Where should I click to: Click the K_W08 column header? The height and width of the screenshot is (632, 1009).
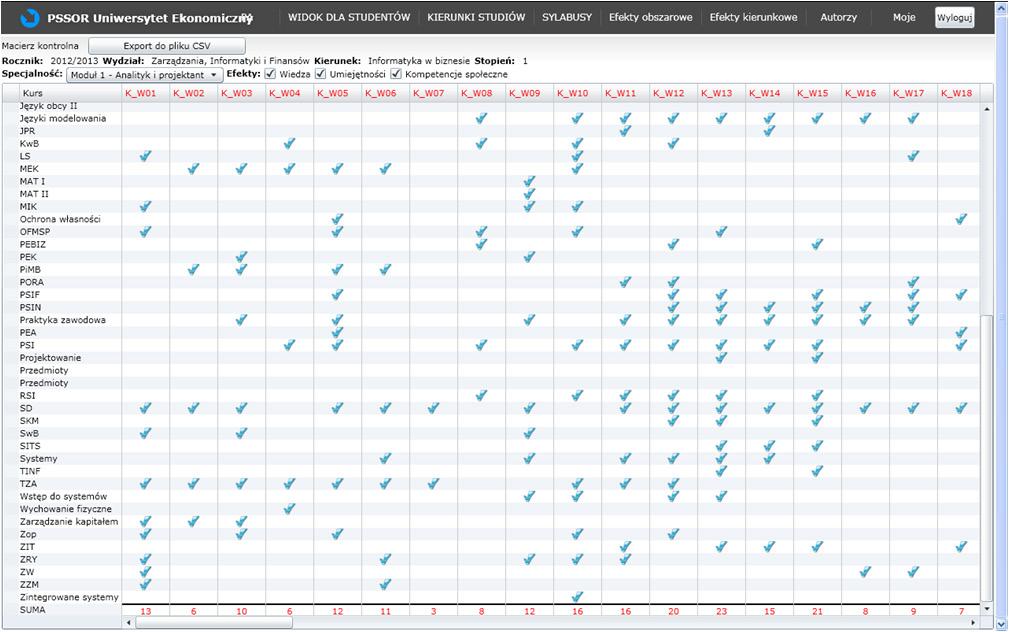477,93
